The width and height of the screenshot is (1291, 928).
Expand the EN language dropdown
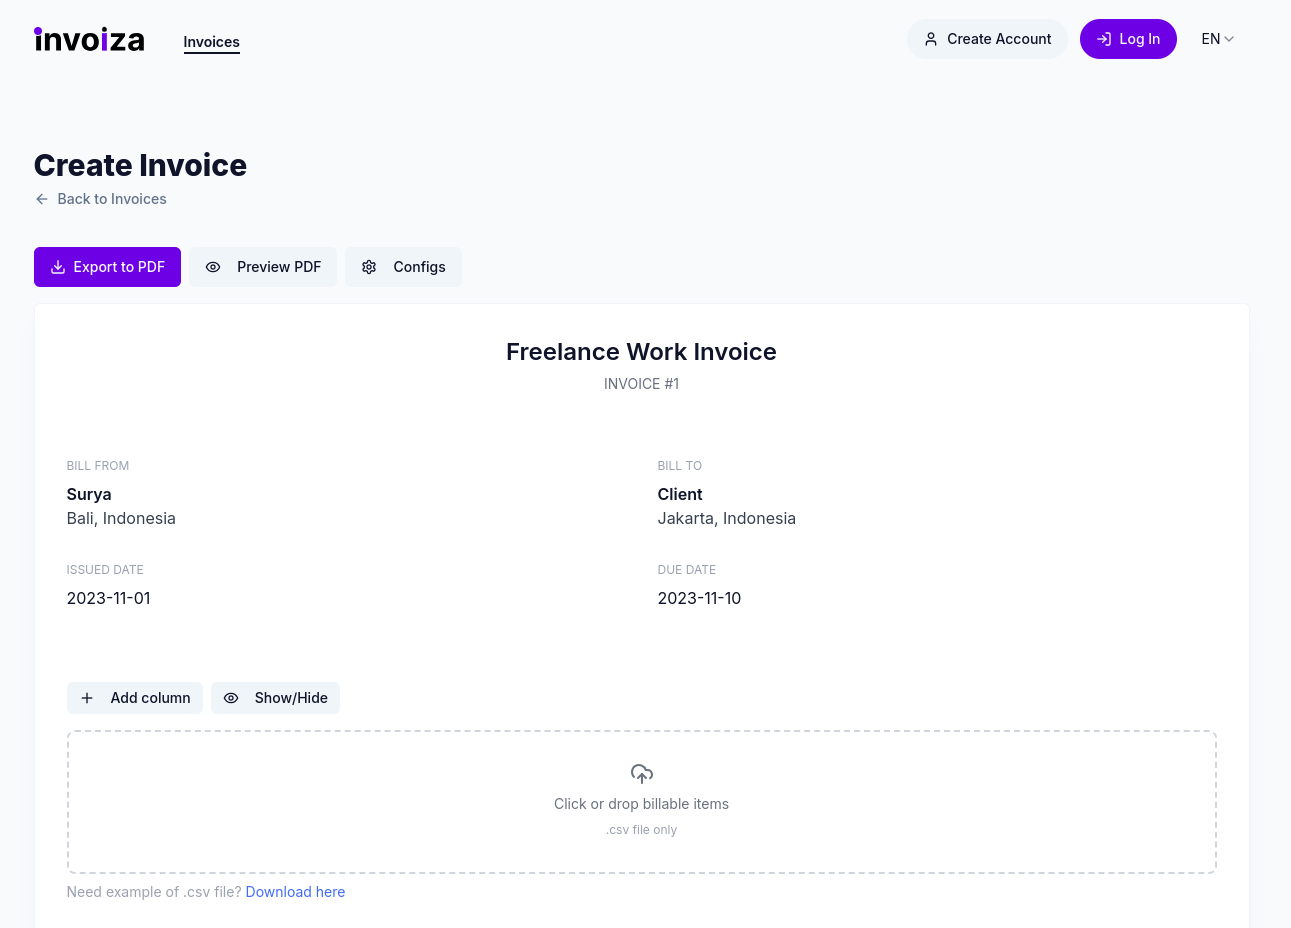click(x=1217, y=39)
